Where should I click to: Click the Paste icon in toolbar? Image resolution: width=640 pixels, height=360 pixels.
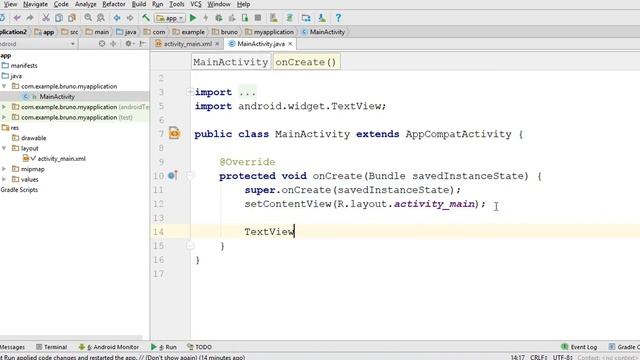72,18
